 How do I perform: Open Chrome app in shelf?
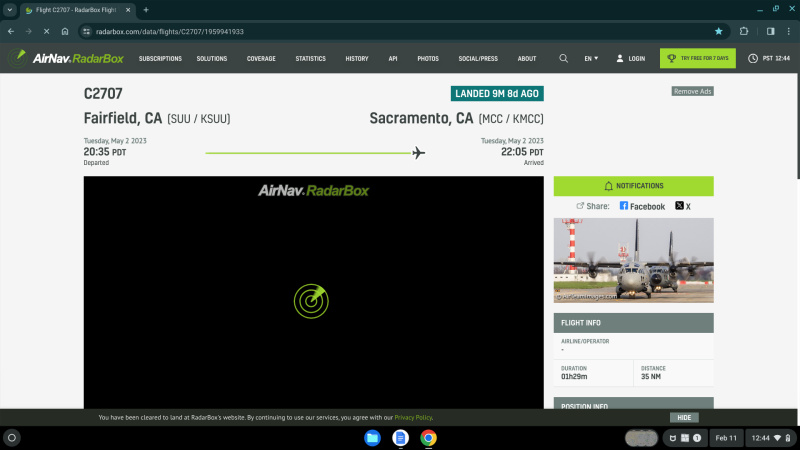coord(429,438)
